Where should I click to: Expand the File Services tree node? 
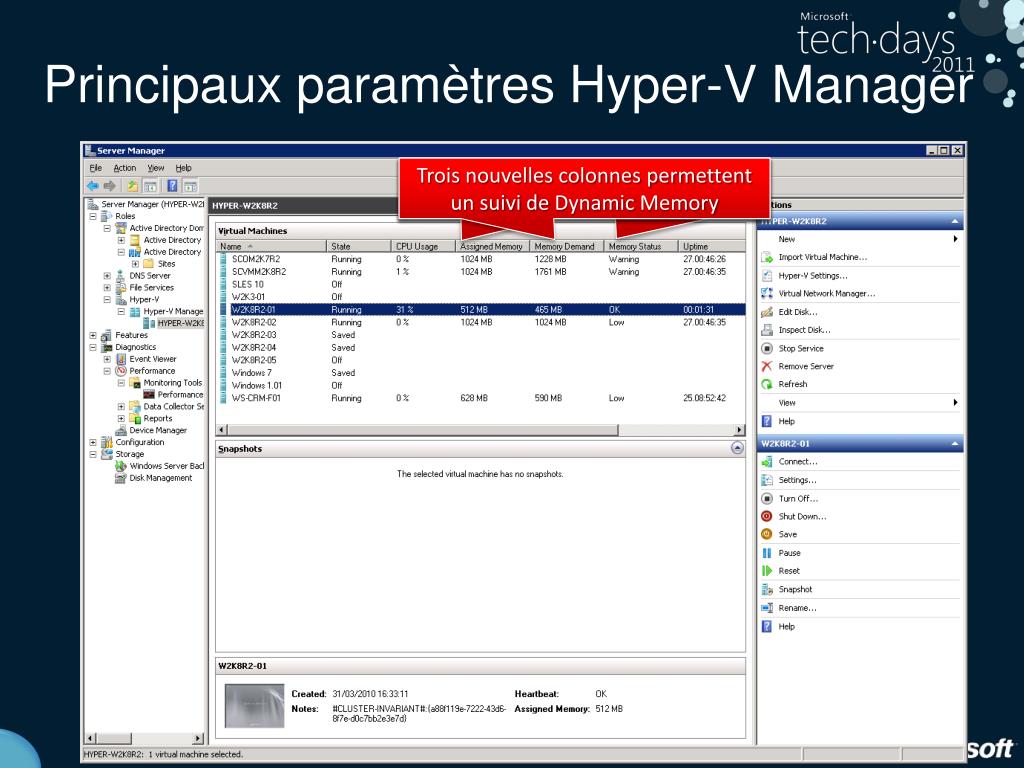click(x=107, y=287)
